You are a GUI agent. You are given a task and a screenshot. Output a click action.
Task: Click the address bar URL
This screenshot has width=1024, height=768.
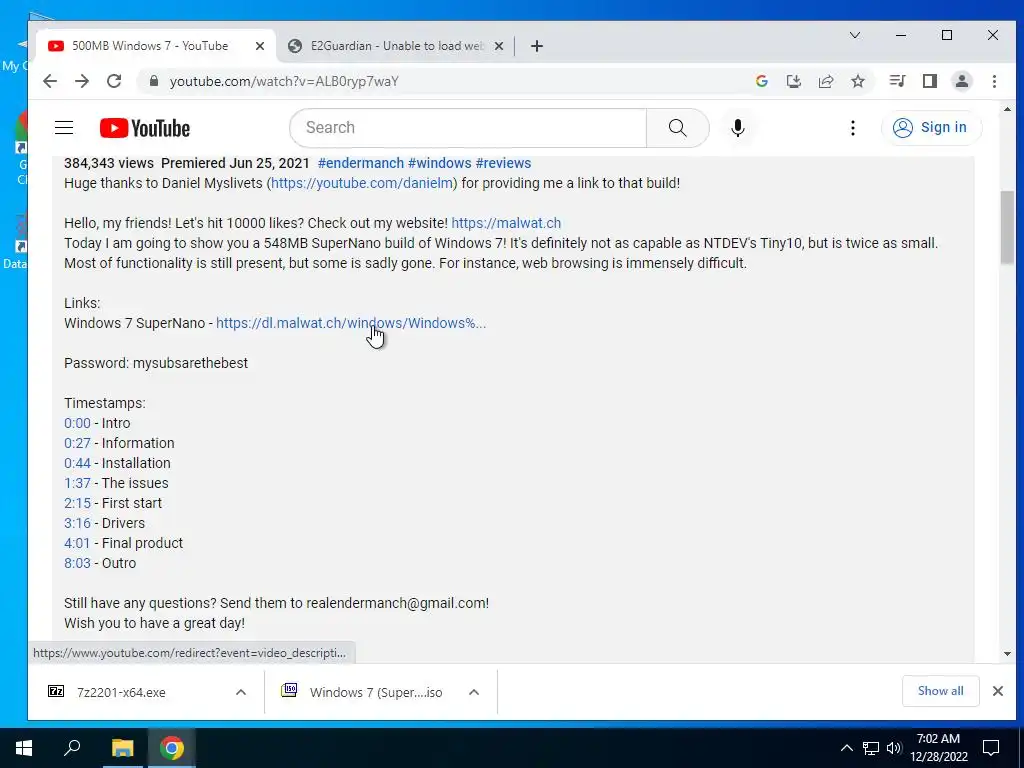pyautogui.click(x=284, y=81)
